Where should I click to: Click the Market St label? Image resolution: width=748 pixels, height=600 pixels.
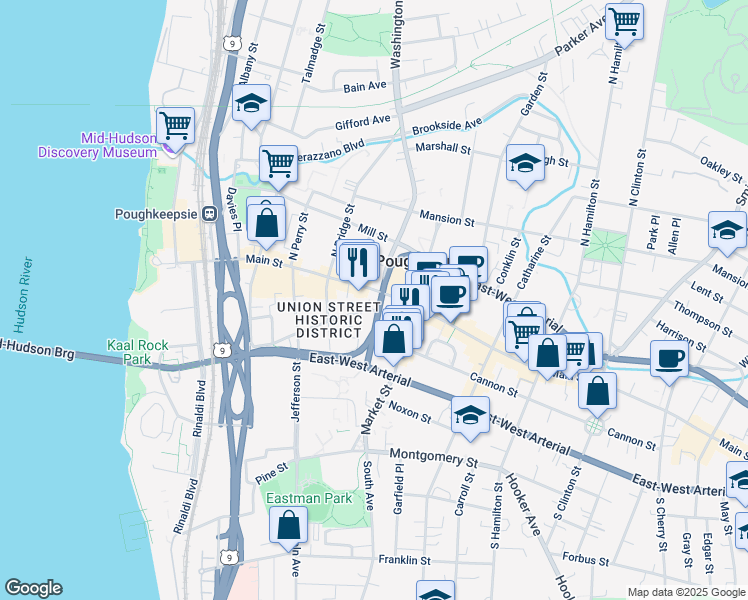376,410
